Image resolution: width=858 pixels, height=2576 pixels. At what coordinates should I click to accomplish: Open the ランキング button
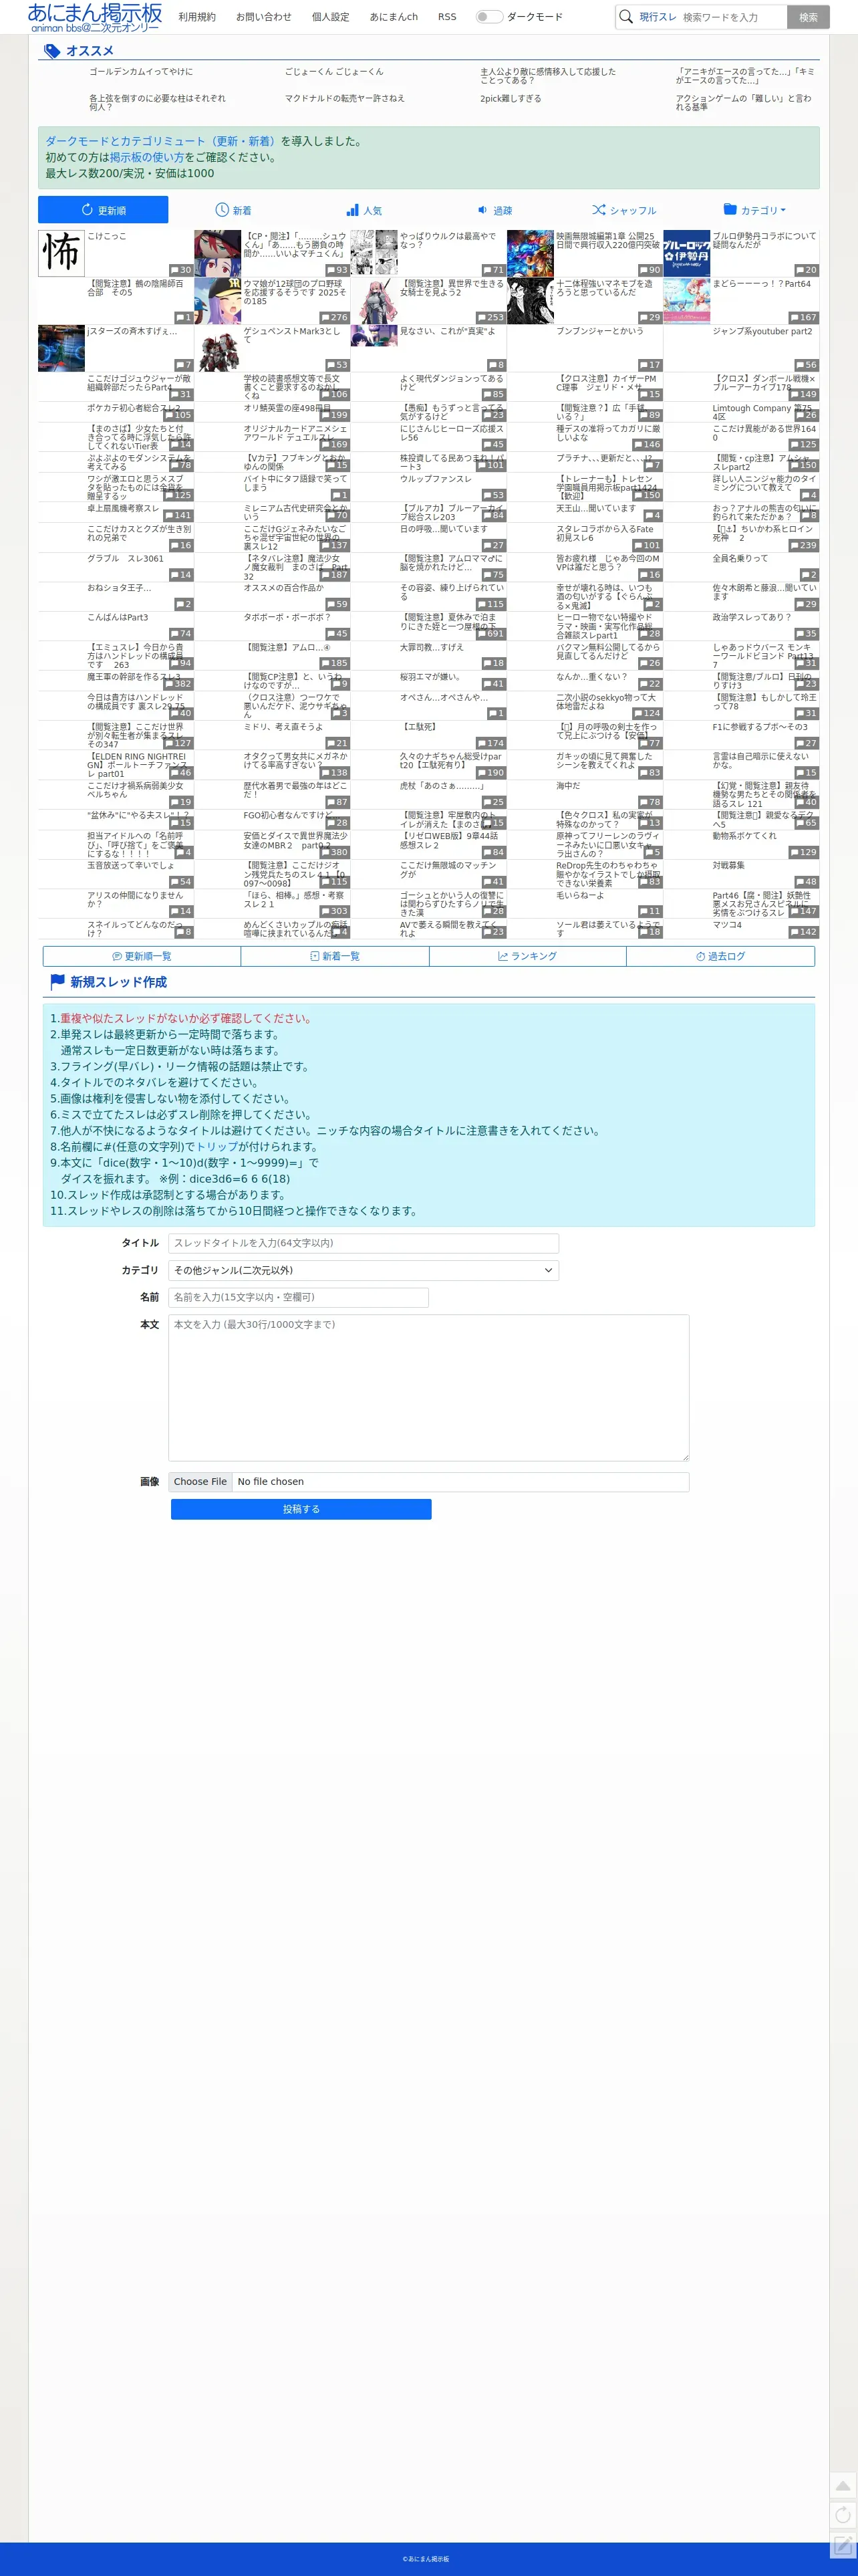tap(528, 956)
